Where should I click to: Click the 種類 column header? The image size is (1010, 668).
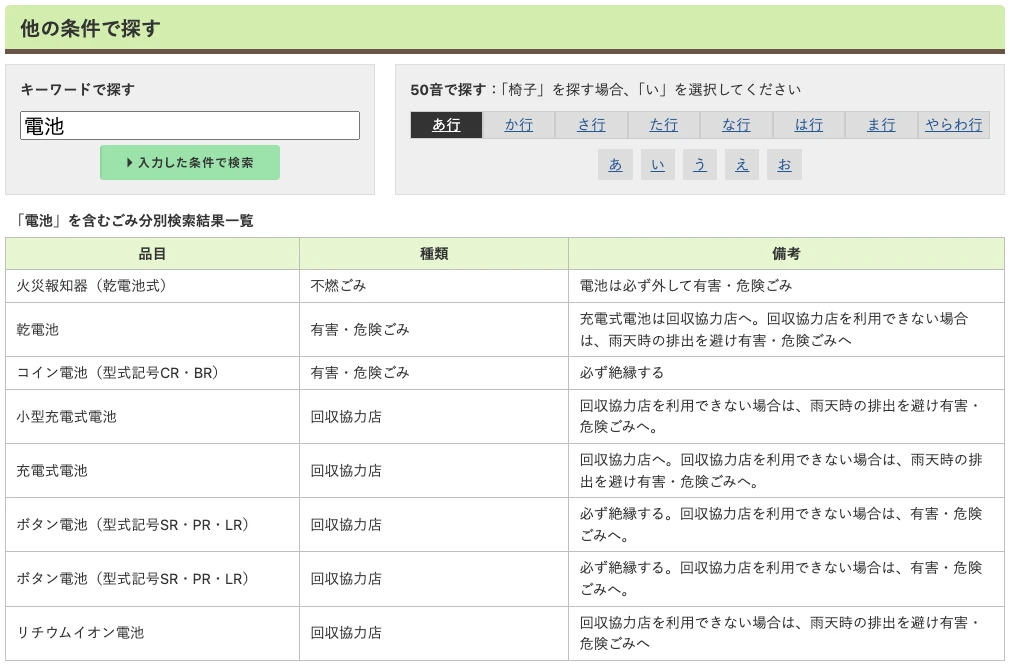[x=432, y=253]
